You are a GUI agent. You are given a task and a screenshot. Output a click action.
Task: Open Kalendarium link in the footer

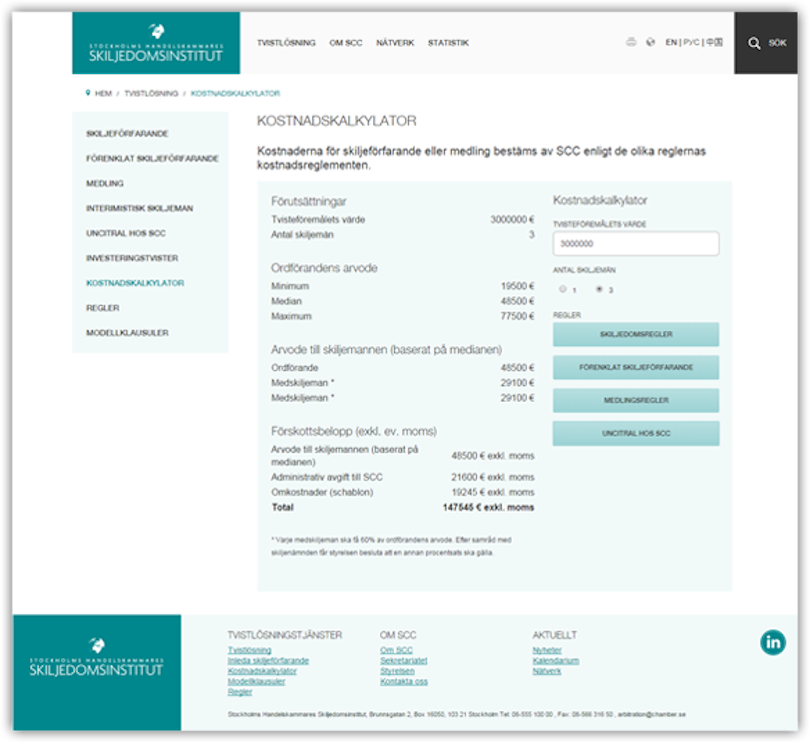(x=558, y=660)
